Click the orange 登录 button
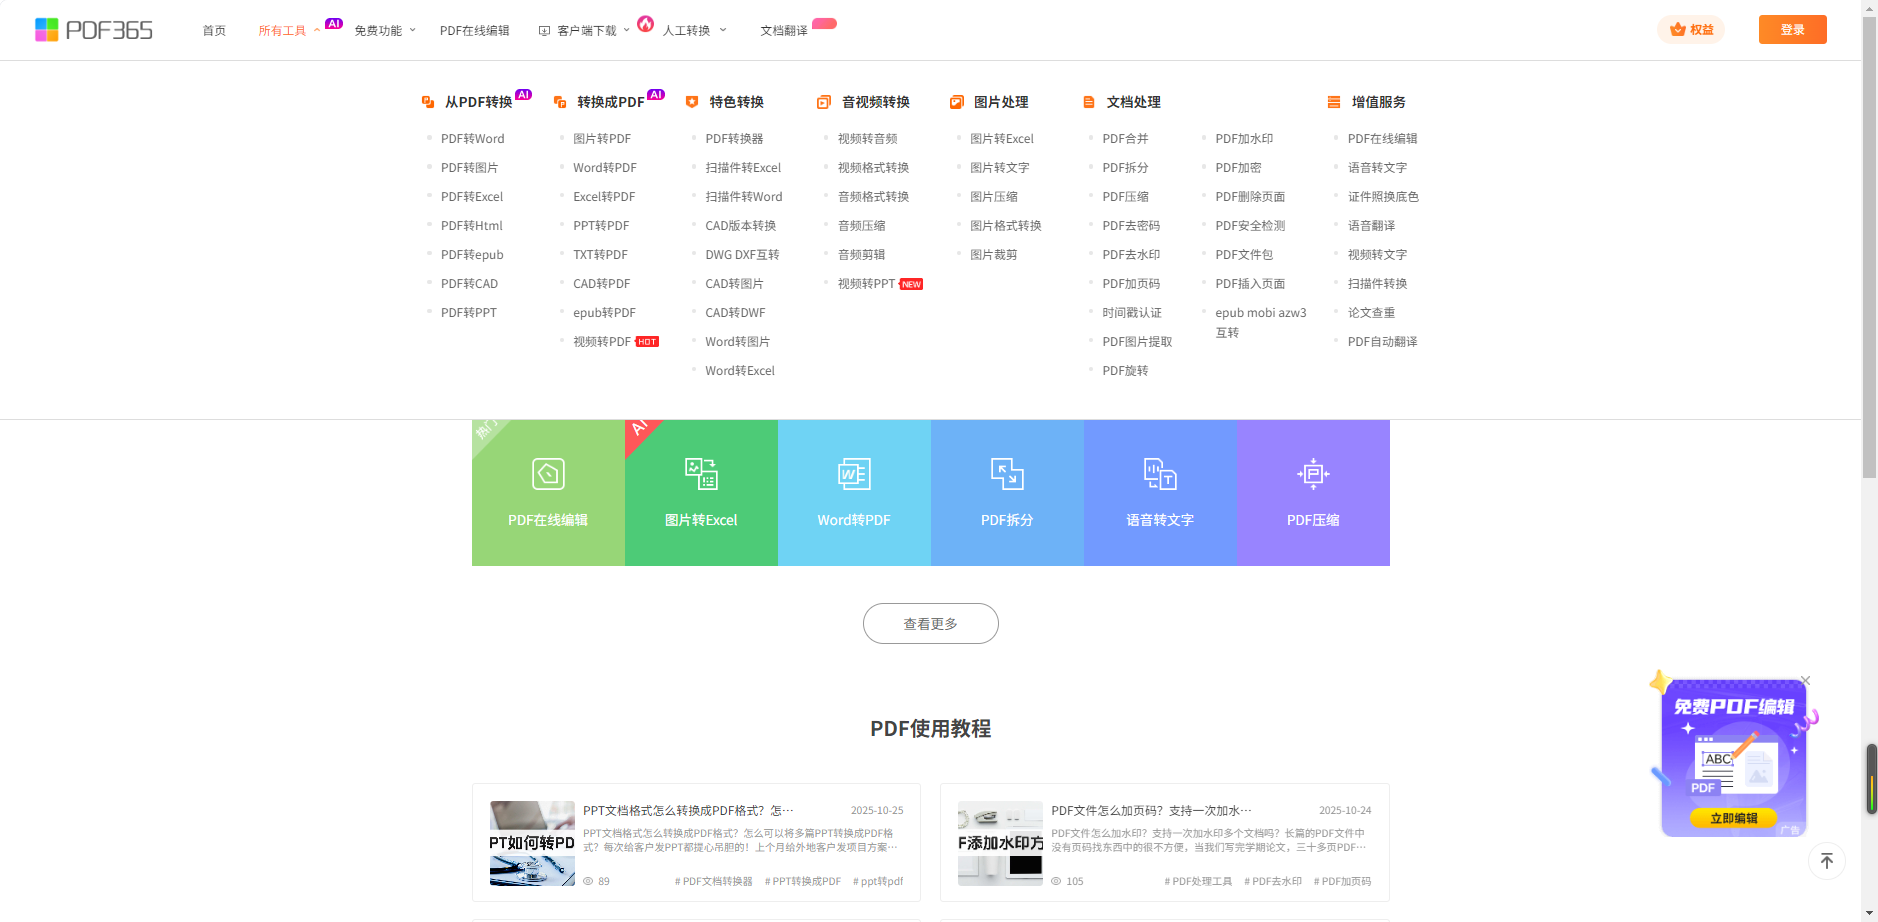The height and width of the screenshot is (922, 1878). click(1792, 30)
